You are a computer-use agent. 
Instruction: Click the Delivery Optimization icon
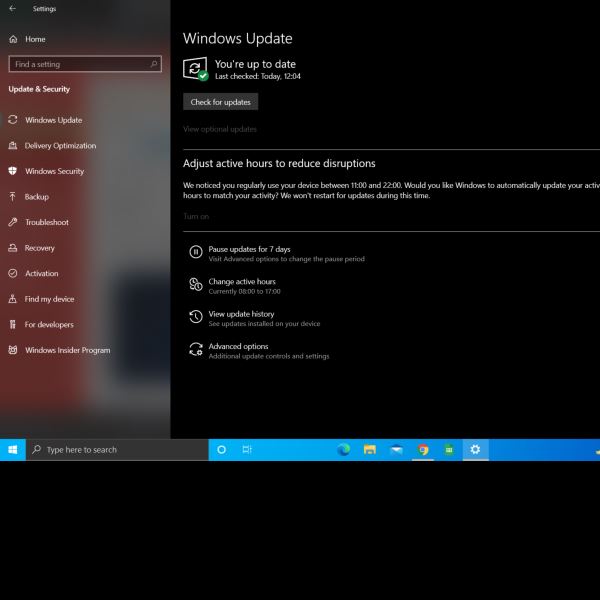[13, 145]
